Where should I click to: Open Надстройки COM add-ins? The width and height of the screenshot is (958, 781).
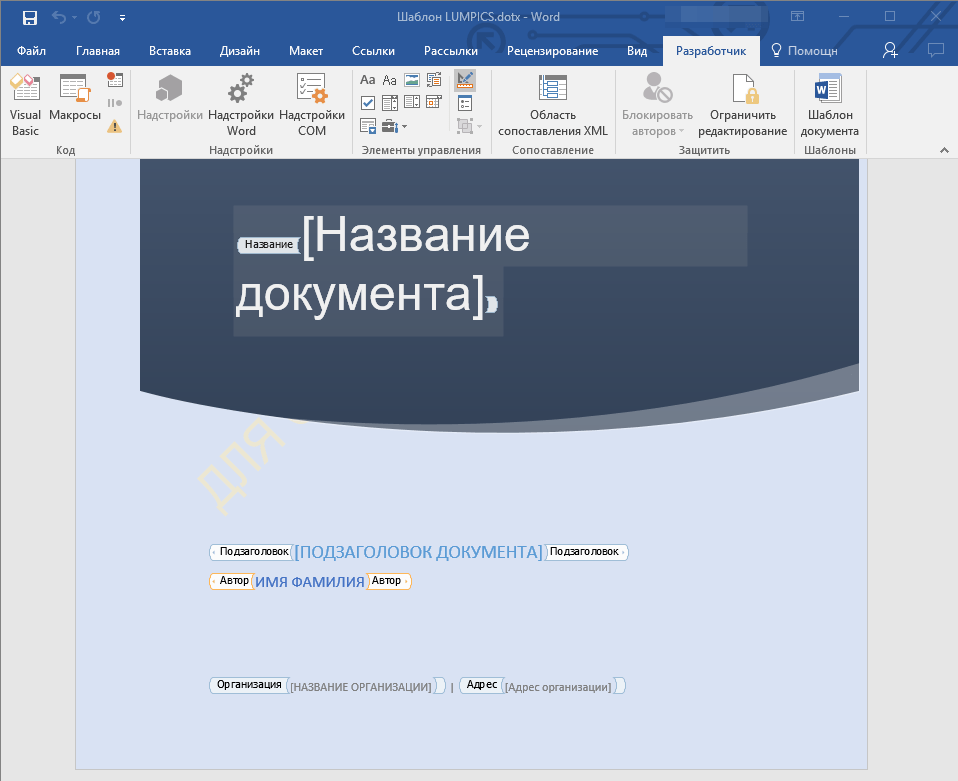pos(312,106)
